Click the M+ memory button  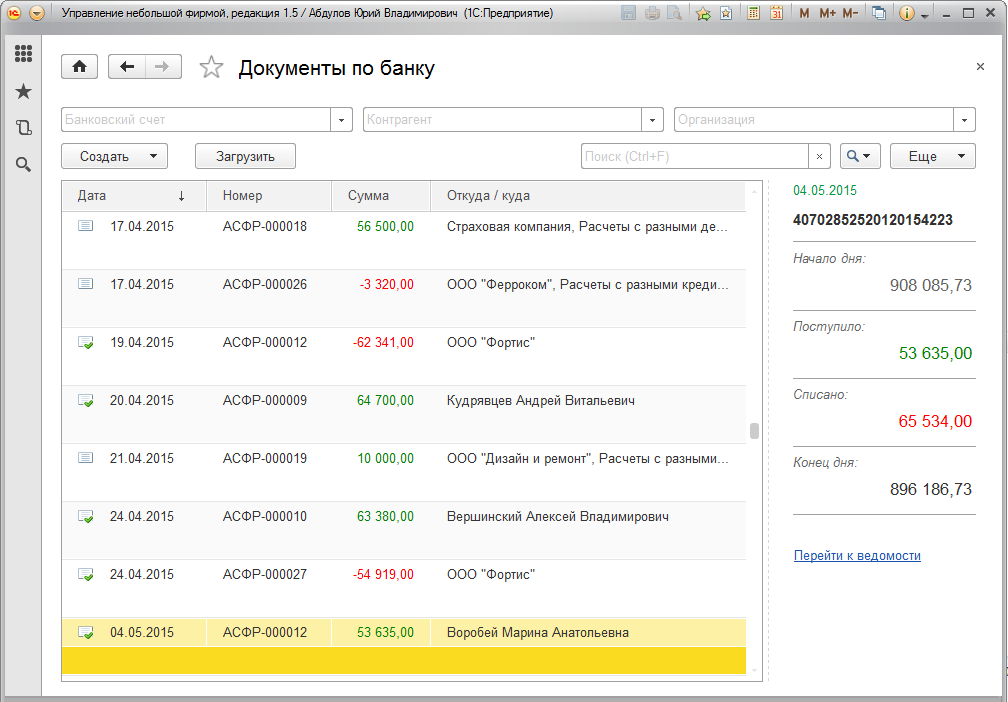(x=826, y=14)
